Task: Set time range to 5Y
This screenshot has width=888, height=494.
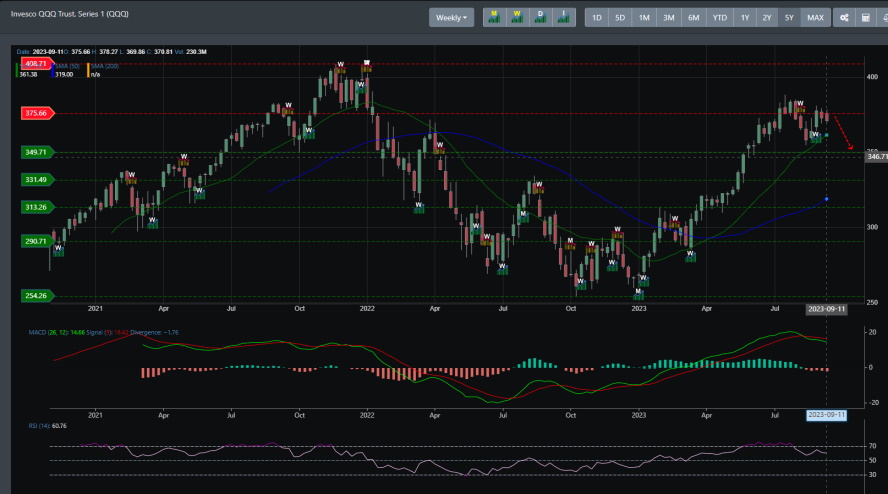Action: point(789,18)
